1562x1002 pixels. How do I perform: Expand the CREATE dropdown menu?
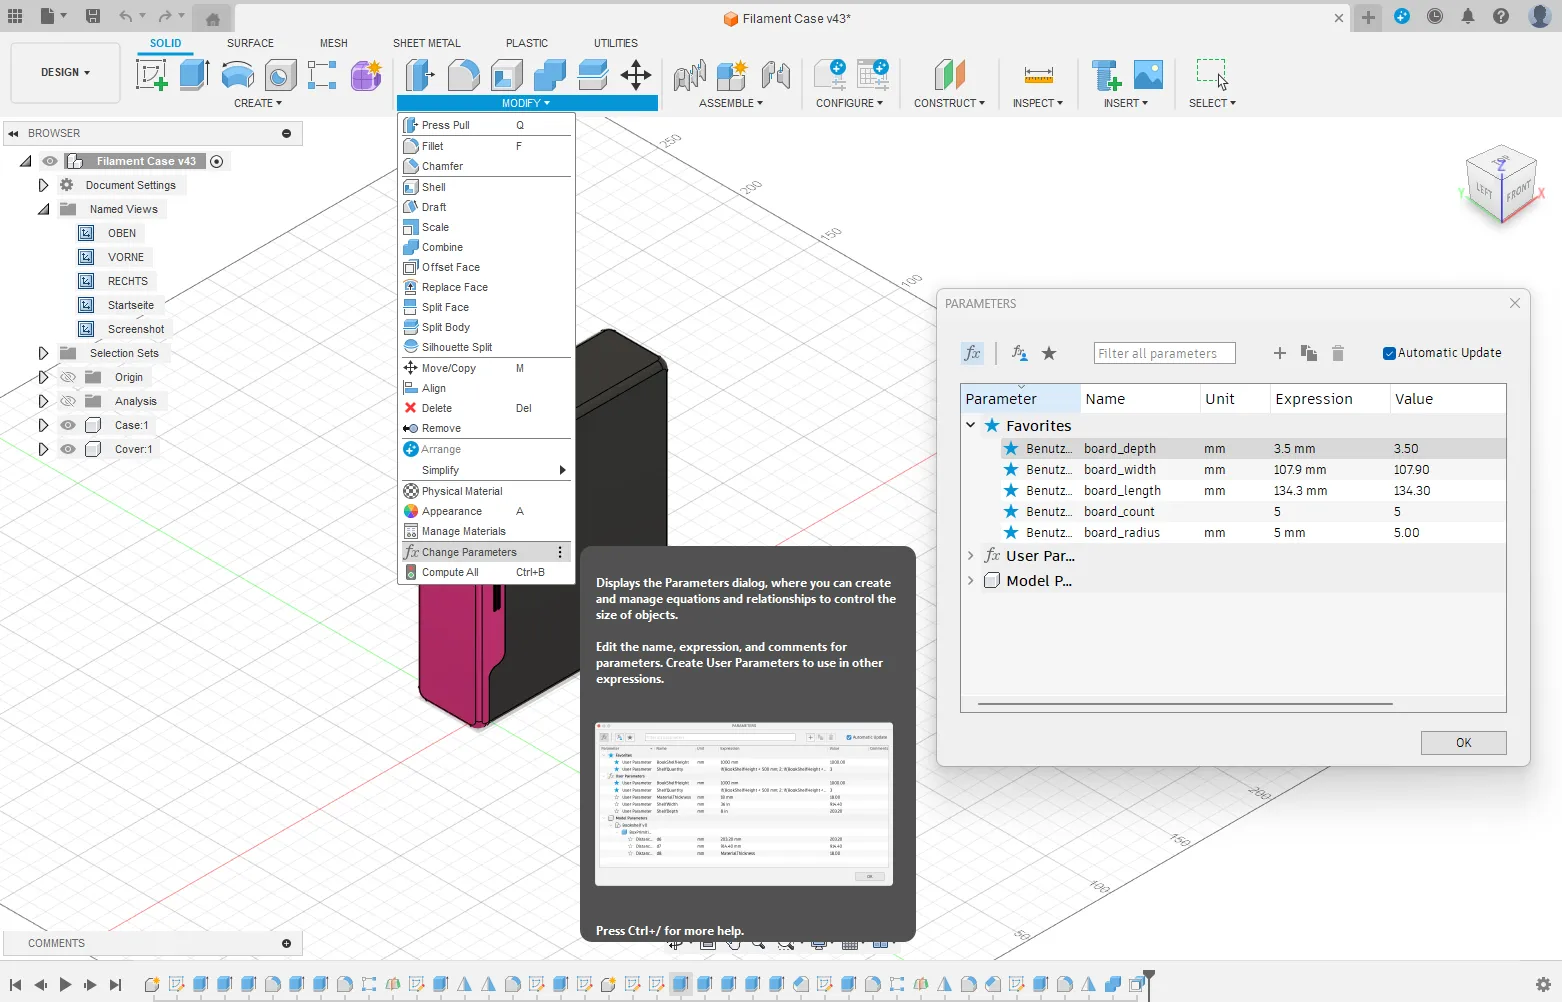point(258,103)
